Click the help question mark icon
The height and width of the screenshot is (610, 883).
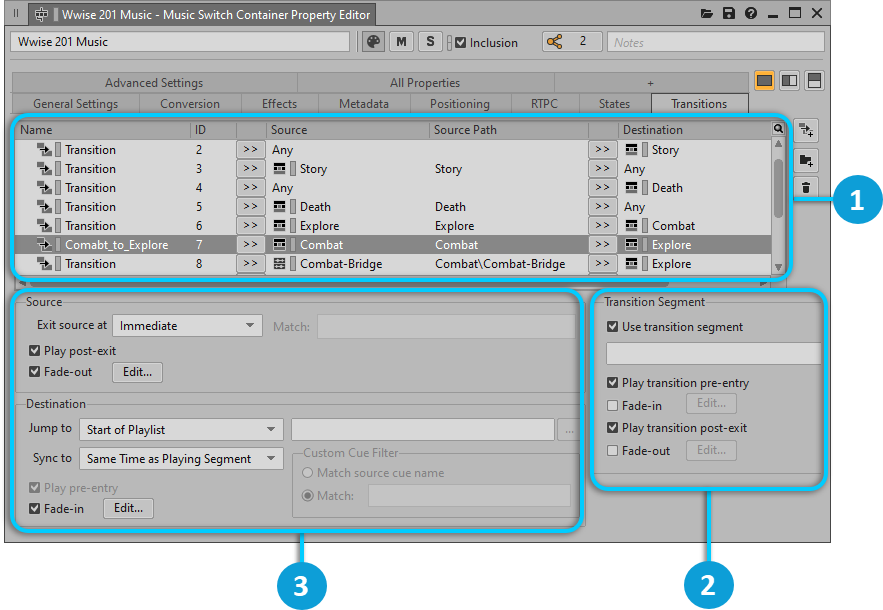pos(751,14)
